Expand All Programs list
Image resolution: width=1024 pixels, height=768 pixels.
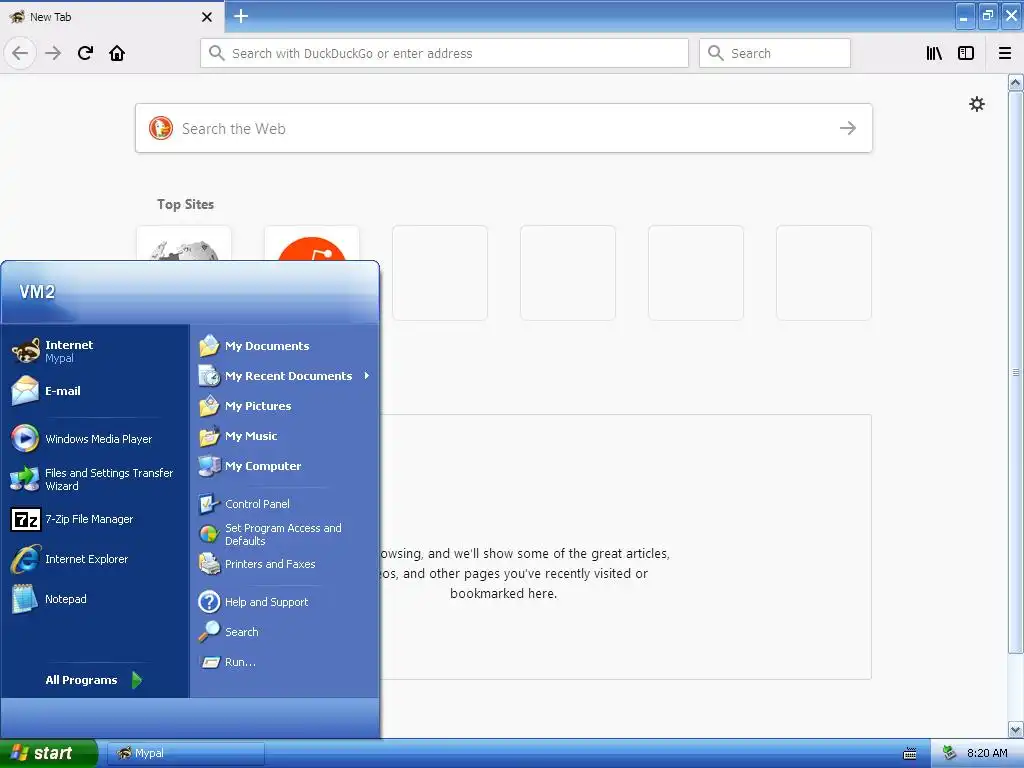click(x=93, y=680)
